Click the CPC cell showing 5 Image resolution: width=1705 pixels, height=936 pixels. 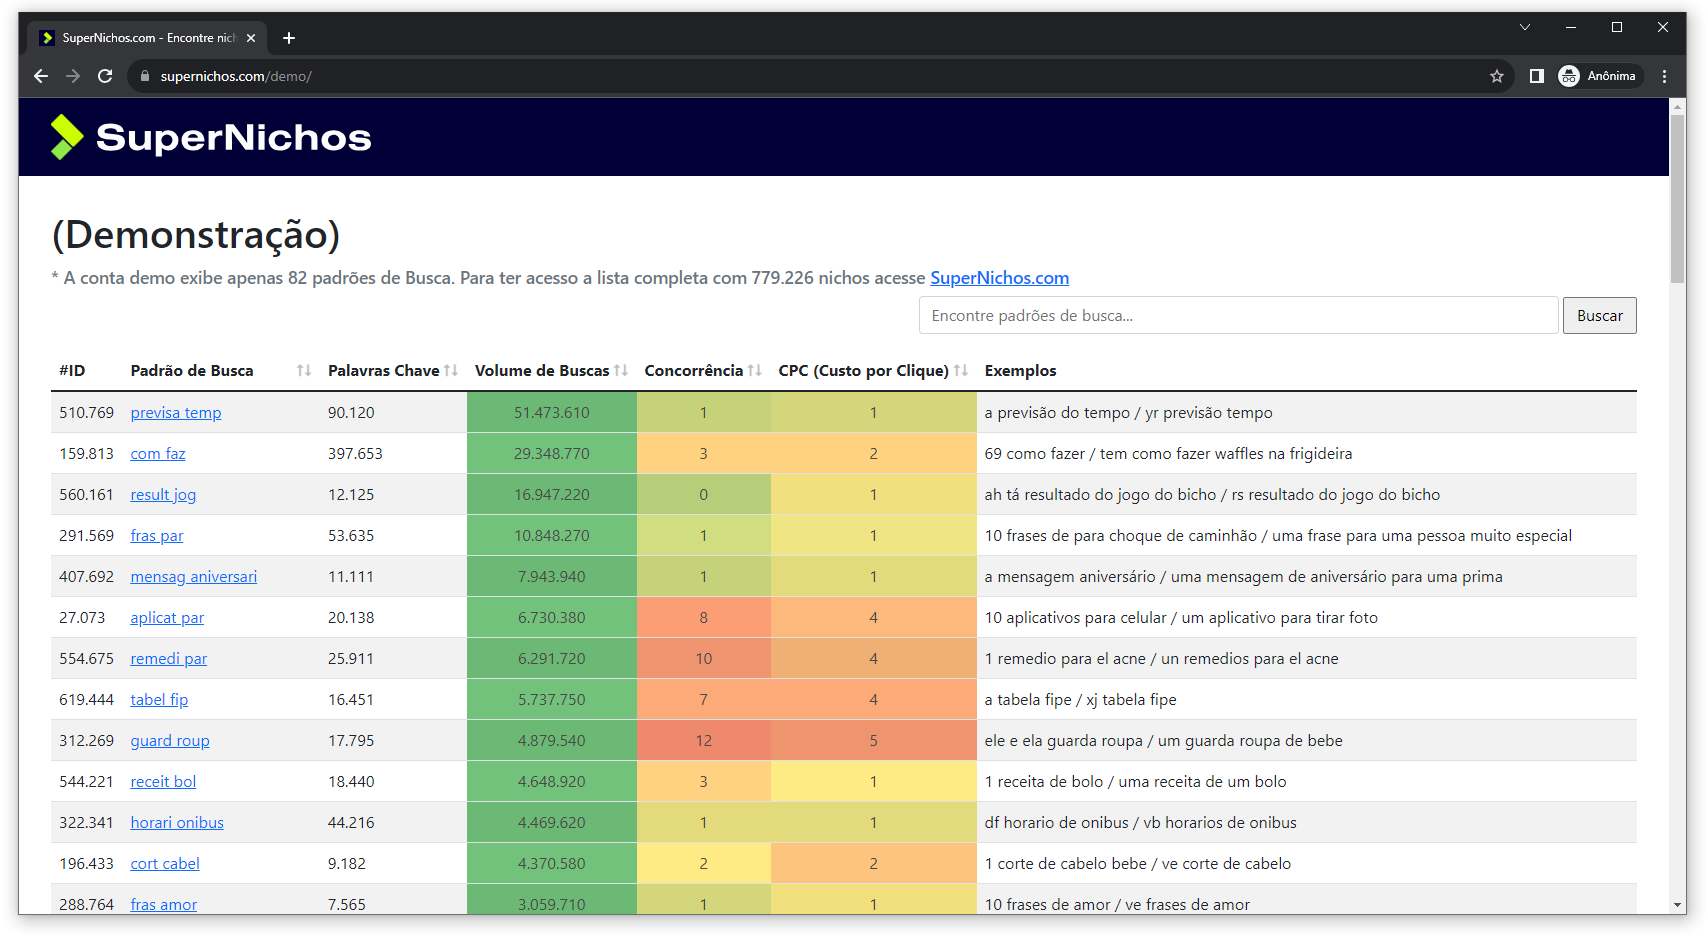click(x=874, y=741)
